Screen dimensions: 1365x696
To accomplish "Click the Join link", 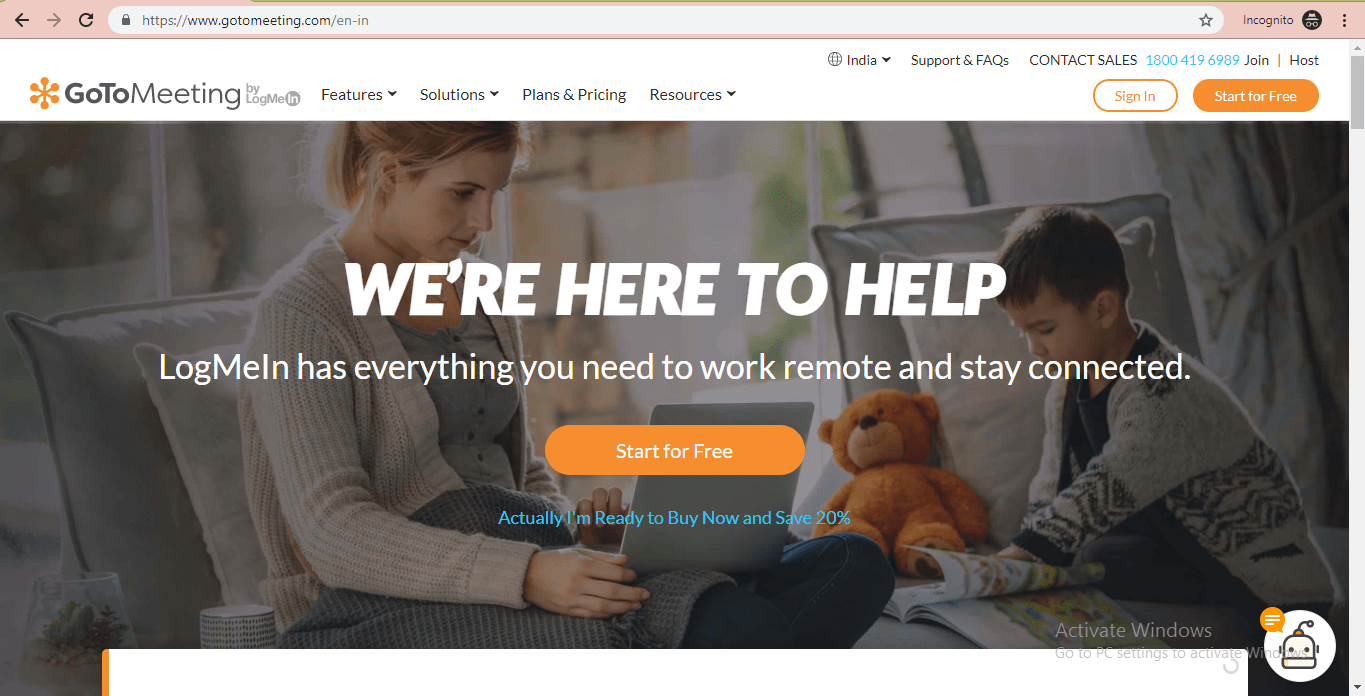I will [1257, 60].
